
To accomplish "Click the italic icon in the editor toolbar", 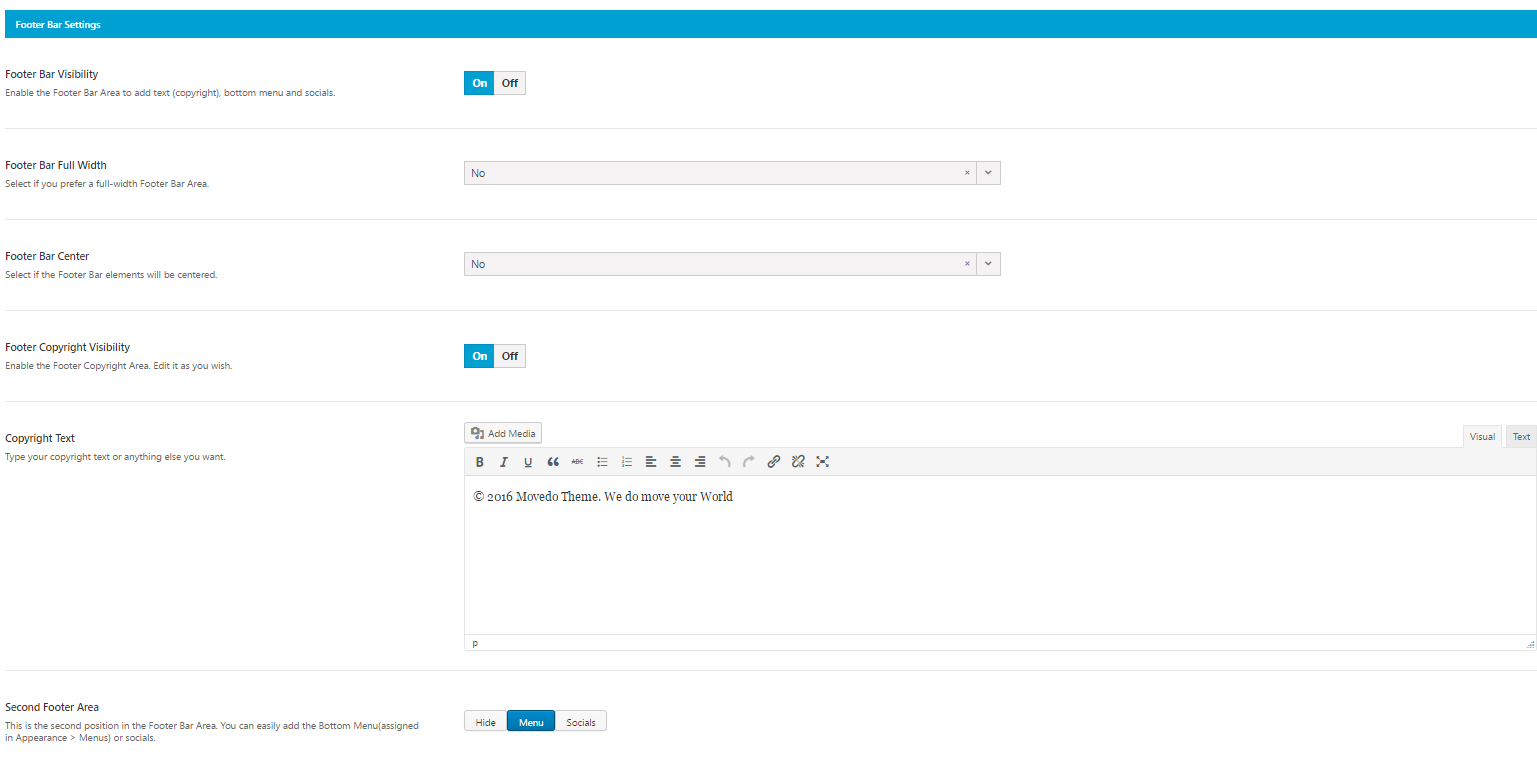I will [504, 462].
